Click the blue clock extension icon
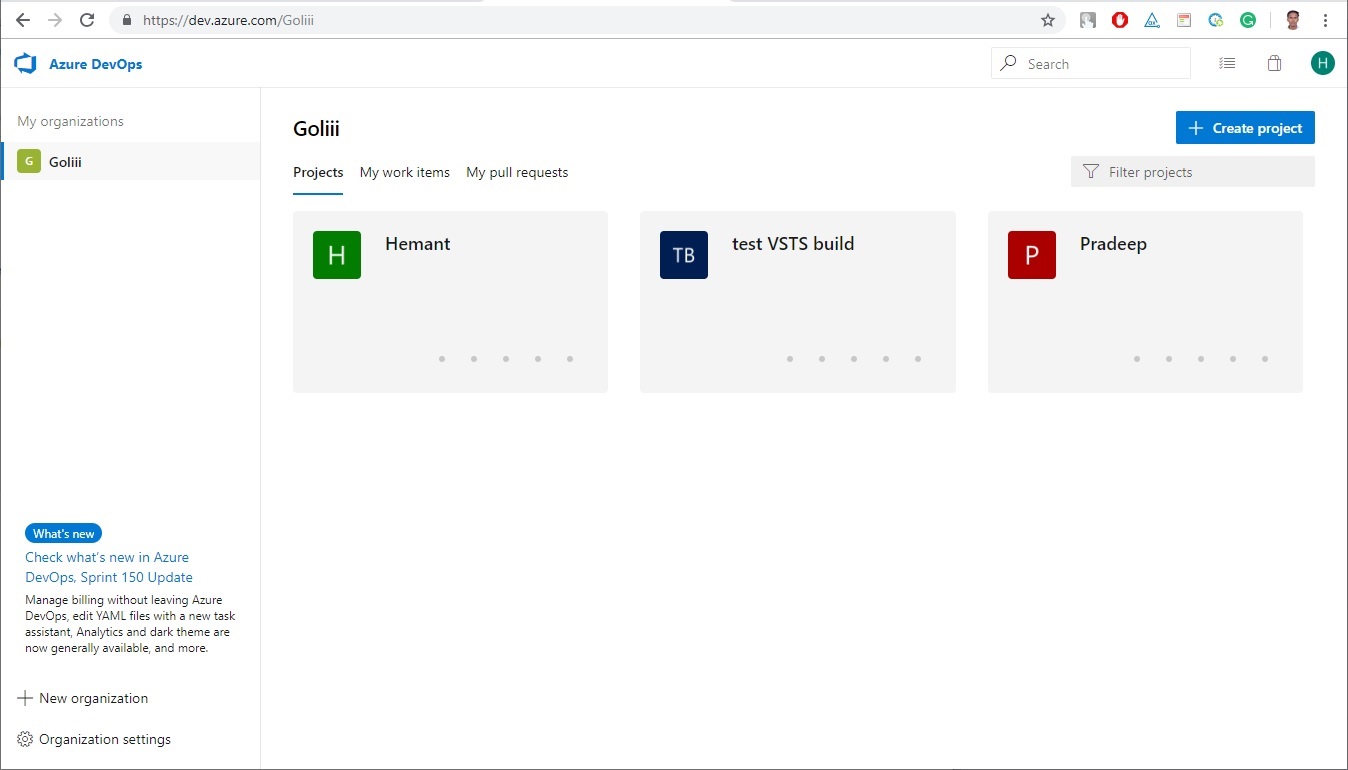Screen dimensions: 1348x770 tap(1216, 20)
